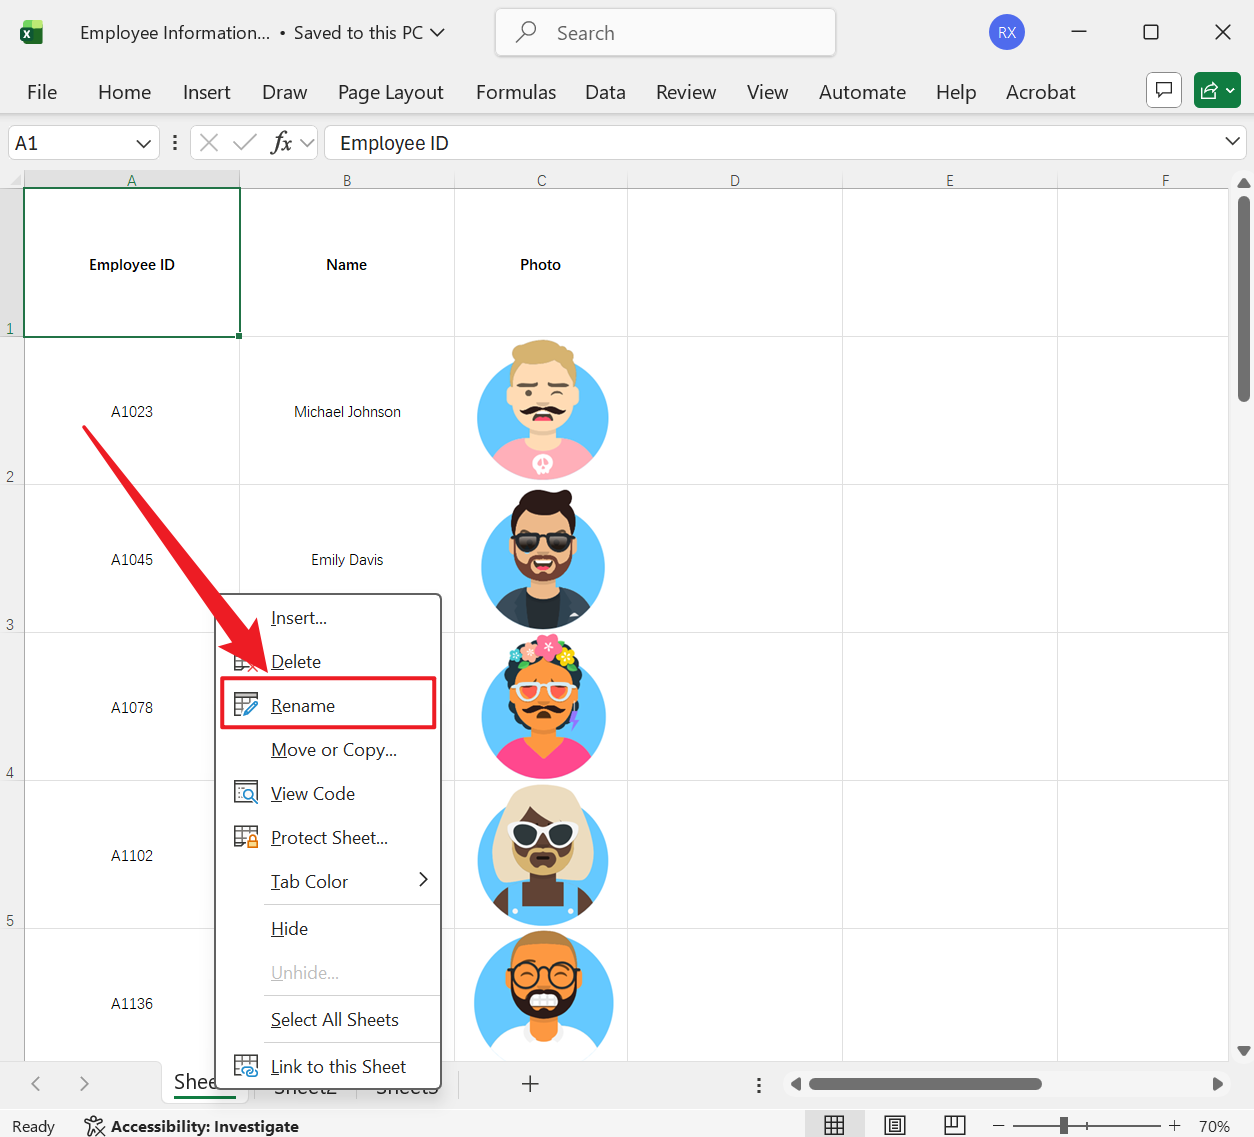Expand the Saved to this PC dropdown

437,32
